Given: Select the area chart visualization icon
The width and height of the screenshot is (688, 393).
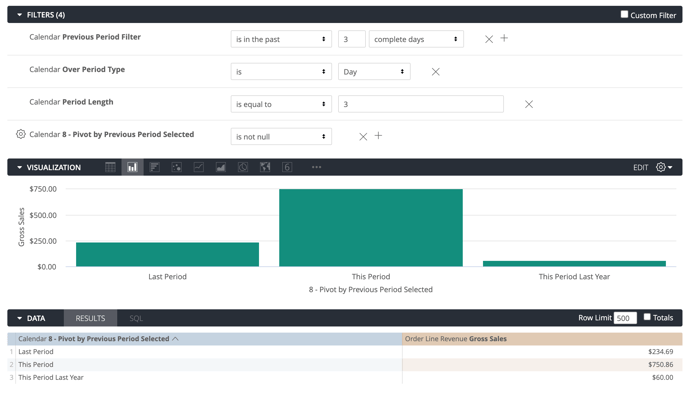Looking at the screenshot, I should pyautogui.click(x=221, y=167).
